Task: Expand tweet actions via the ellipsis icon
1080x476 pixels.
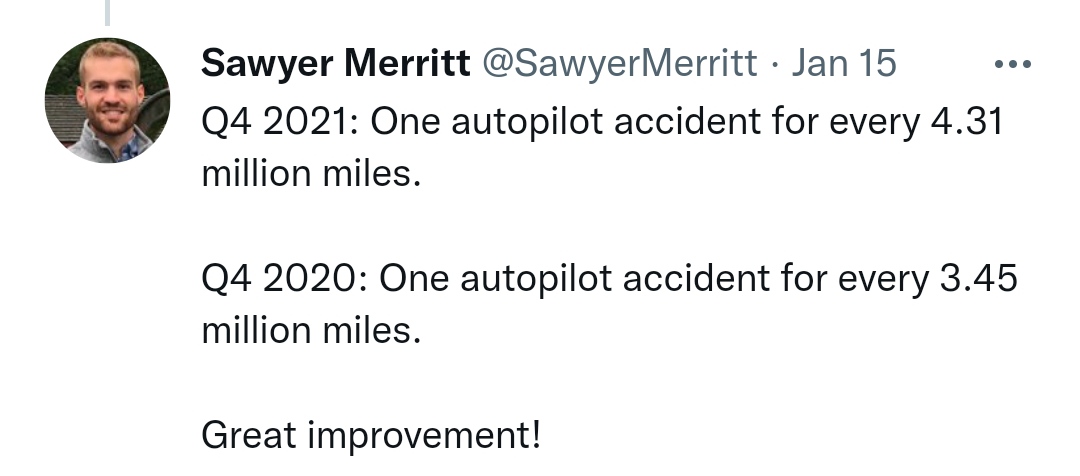Action: coord(1012,64)
